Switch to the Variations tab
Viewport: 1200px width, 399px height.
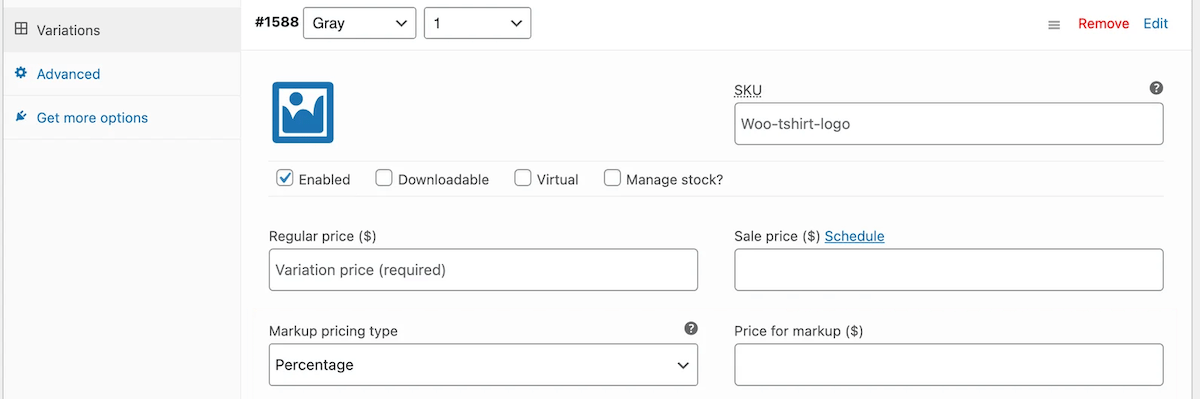click(x=121, y=30)
